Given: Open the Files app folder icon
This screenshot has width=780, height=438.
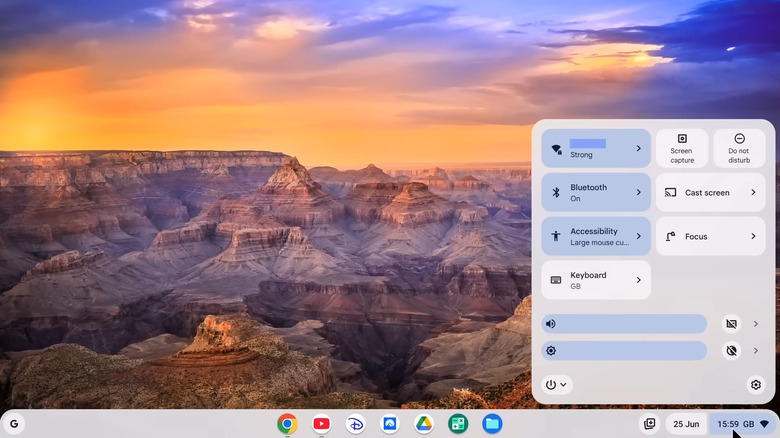Looking at the screenshot, I should pos(492,424).
